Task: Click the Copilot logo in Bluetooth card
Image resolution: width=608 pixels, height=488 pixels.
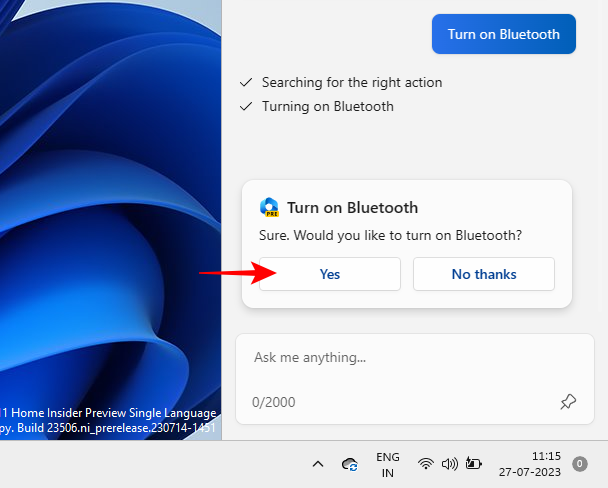Action: point(269,208)
